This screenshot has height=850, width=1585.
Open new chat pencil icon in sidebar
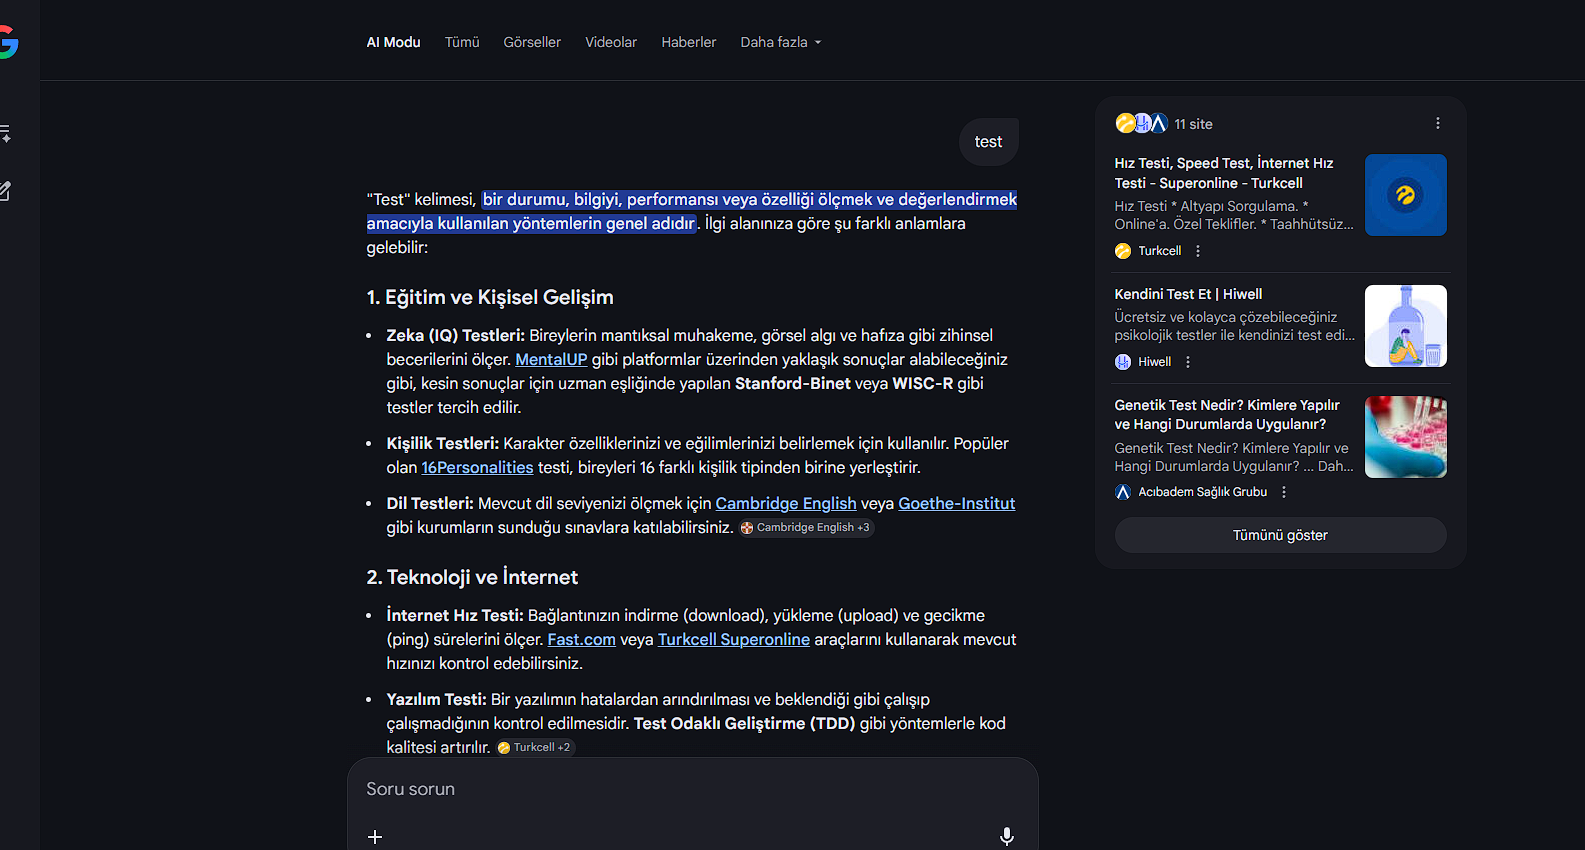click(5, 190)
